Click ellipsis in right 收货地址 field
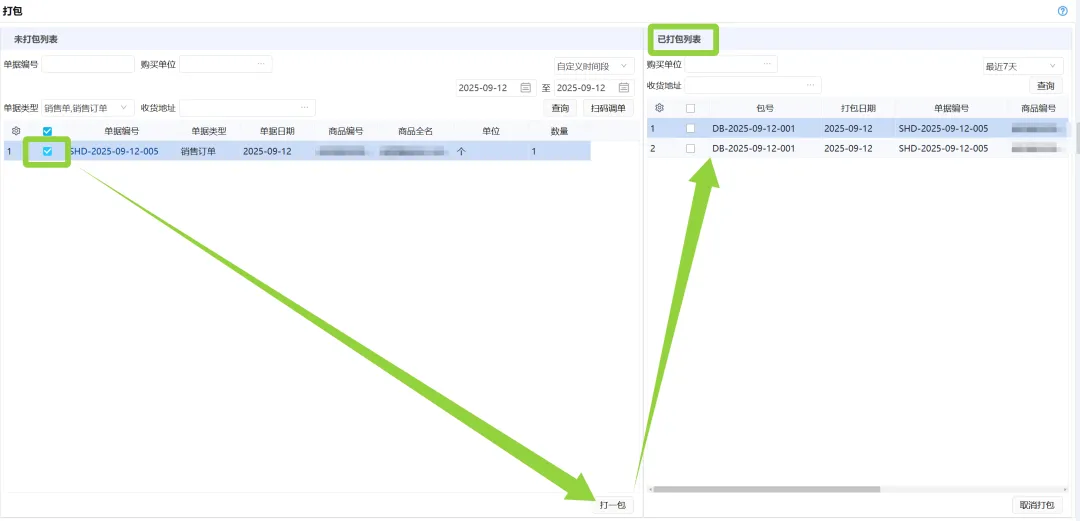Image resolution: width=1080 pixels, height=521 pixels. (810, 86)
